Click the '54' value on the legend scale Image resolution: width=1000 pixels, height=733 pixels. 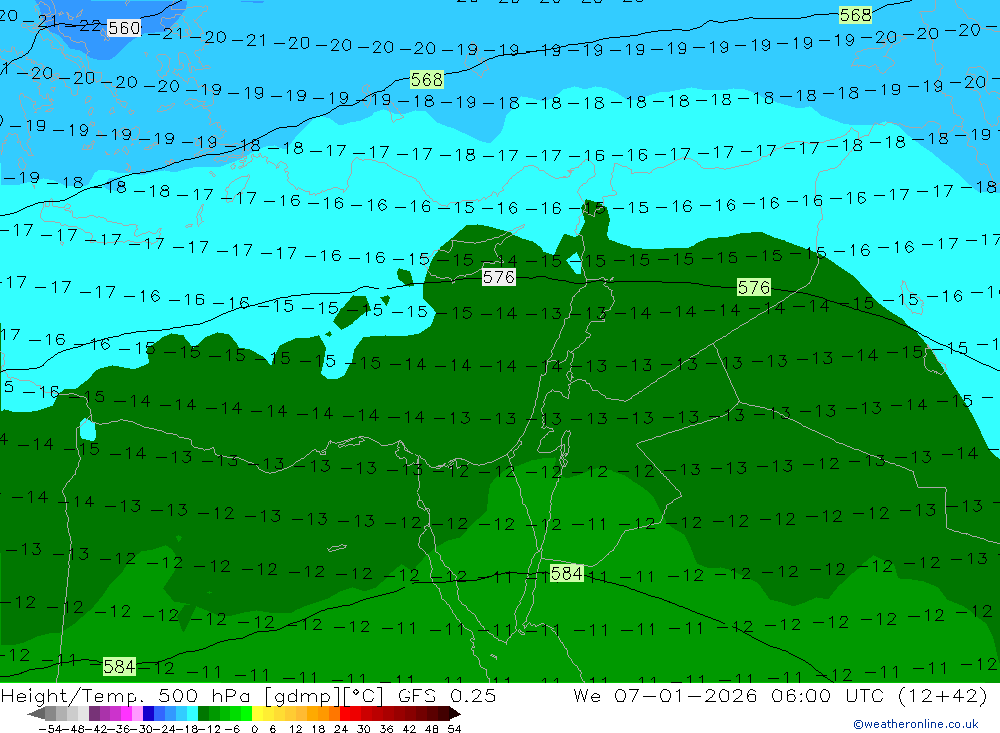coord(454,729)
